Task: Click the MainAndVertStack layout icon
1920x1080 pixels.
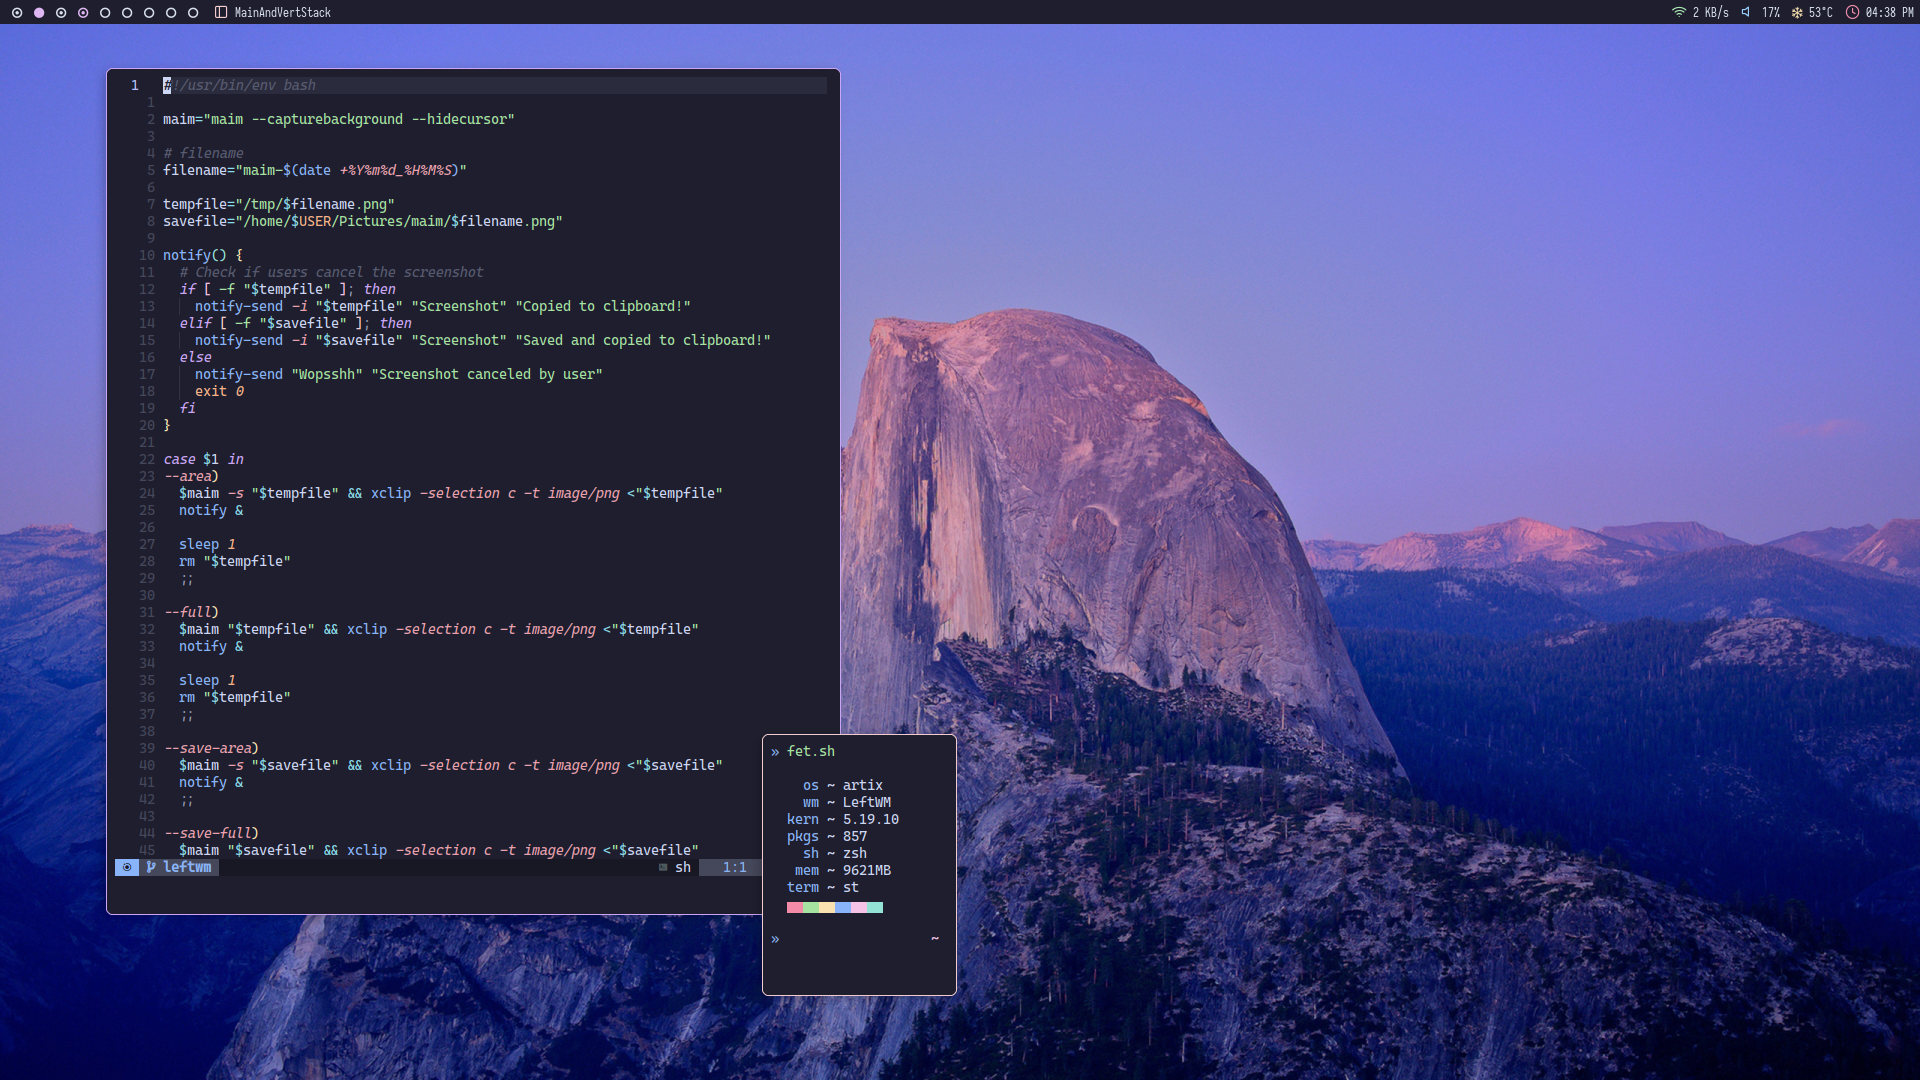Action: (x=221, y=13)
